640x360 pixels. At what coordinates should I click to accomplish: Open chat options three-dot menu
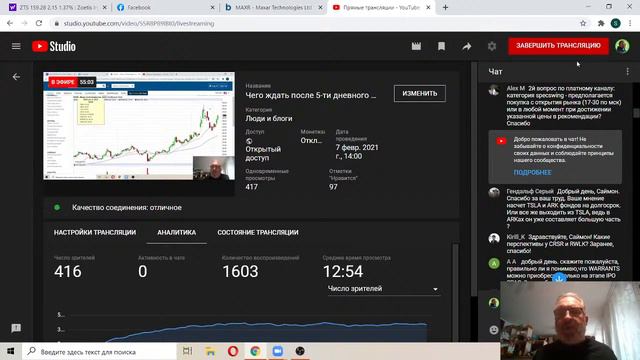click(x=627, y=71)
